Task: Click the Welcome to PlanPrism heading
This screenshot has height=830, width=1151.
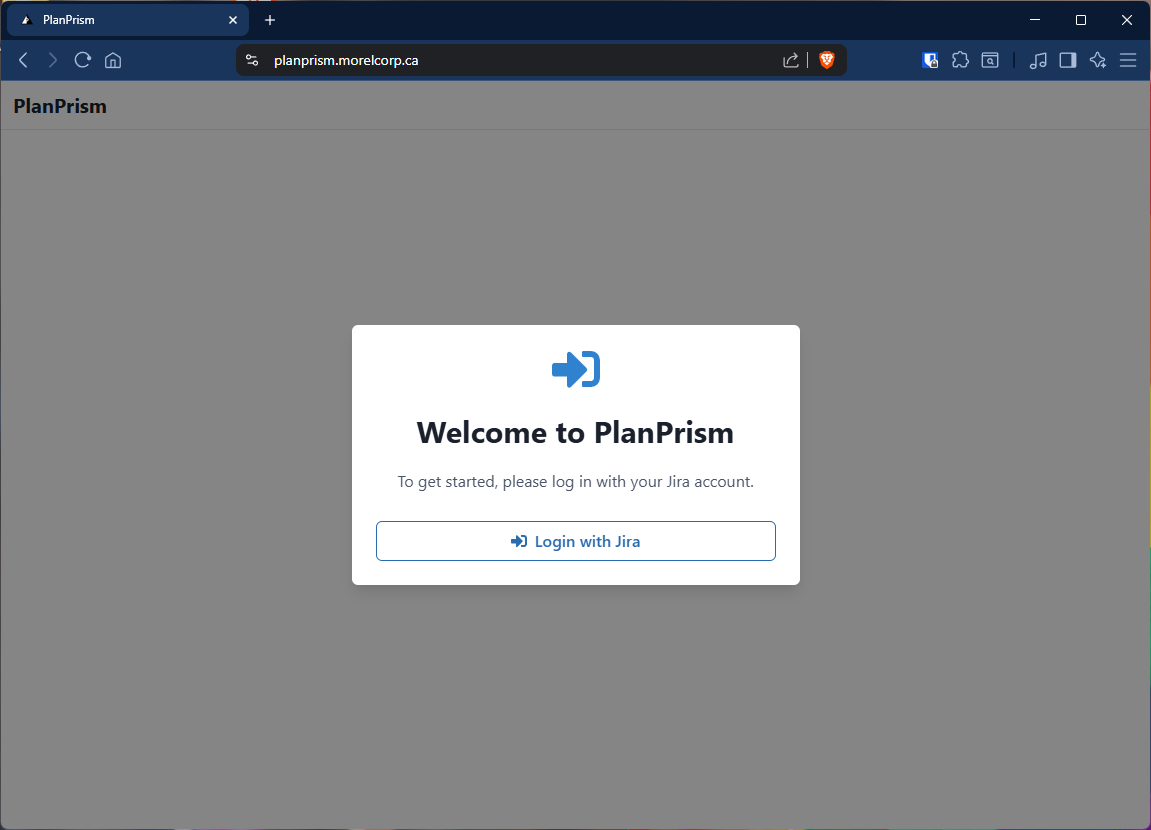Action: pos(576,432)
